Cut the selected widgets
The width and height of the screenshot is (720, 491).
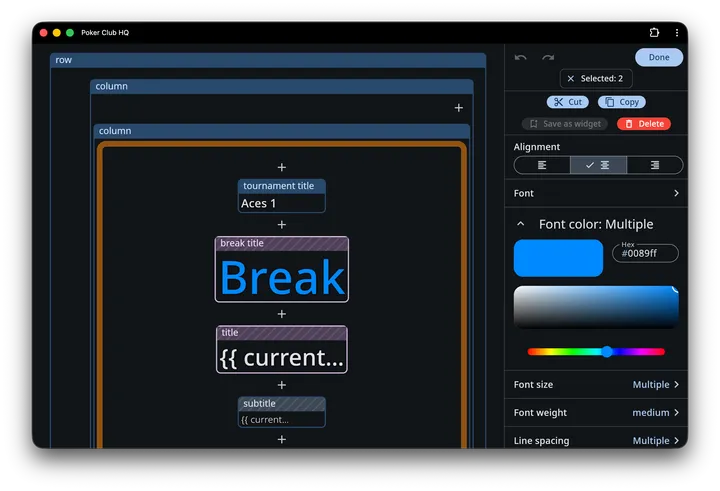coord(568,102)
